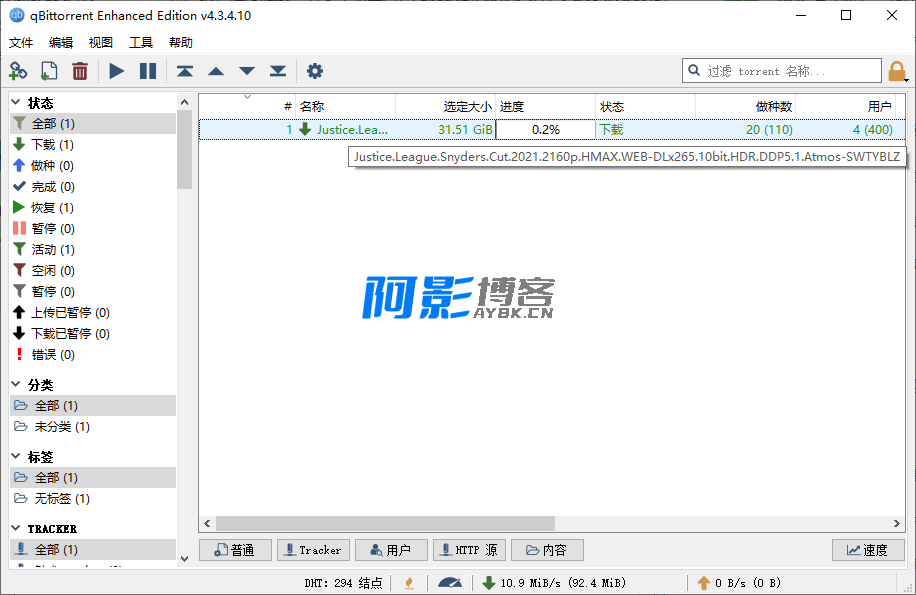Viewport: 916px width, 595px height.
Task: Switch to the HTTP 源 tab
Action: 469,550
